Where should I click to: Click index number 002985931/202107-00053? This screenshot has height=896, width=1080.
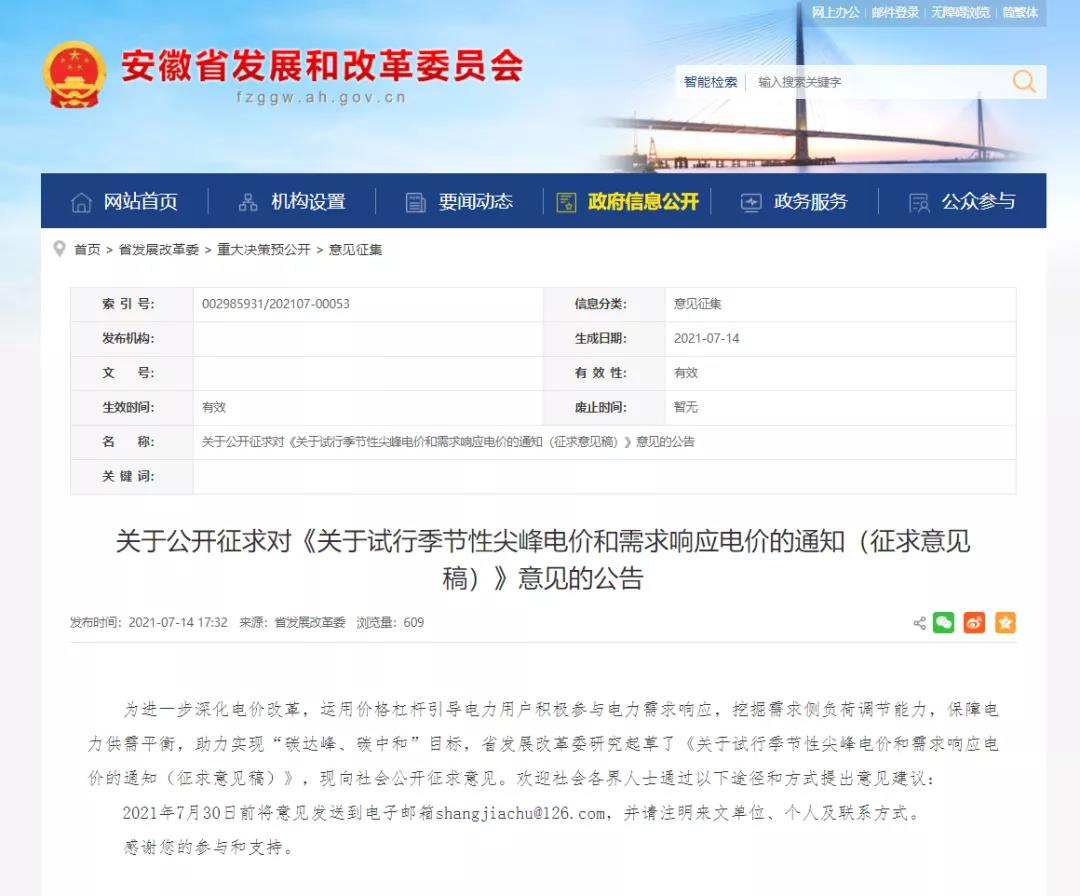tap(276, 304)
